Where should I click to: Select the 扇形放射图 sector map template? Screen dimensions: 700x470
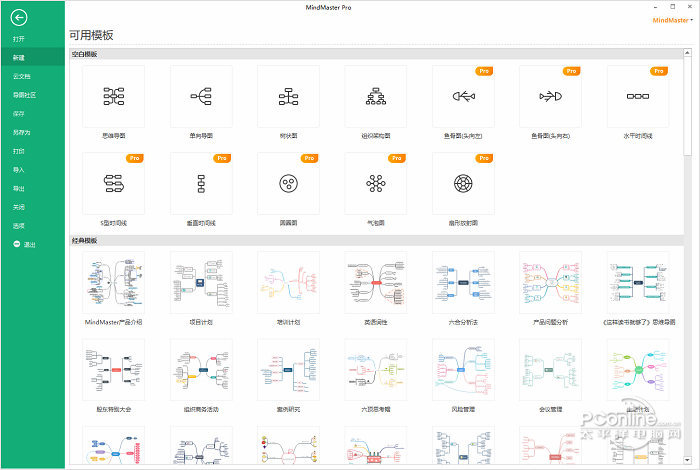pyautogui.click(x=463, y=183)
